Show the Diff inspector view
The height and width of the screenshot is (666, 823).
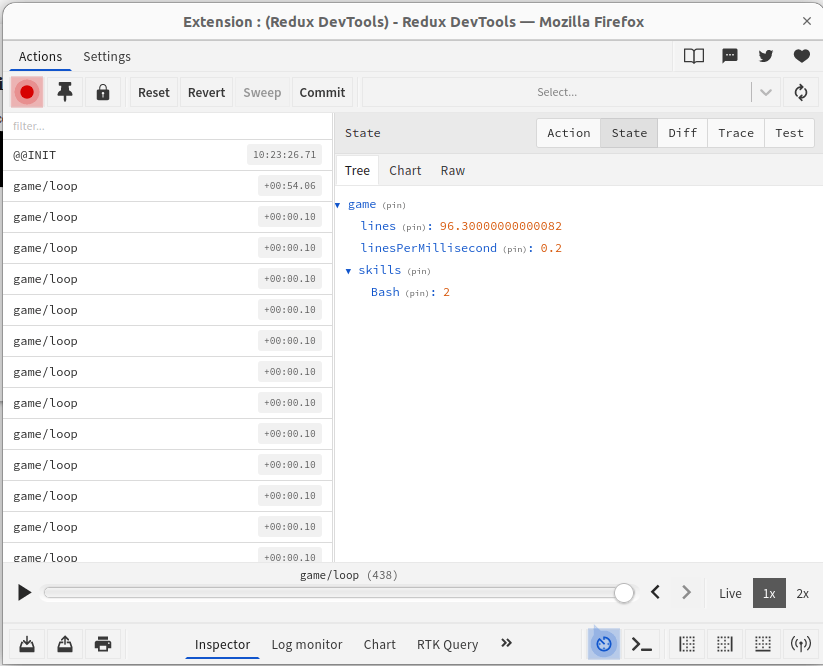click(682, 133)
